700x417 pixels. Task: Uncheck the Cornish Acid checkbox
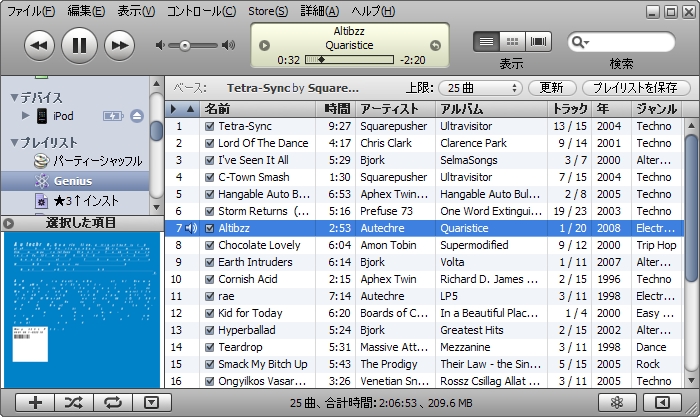pyautogui.click(x=209, y=279)
